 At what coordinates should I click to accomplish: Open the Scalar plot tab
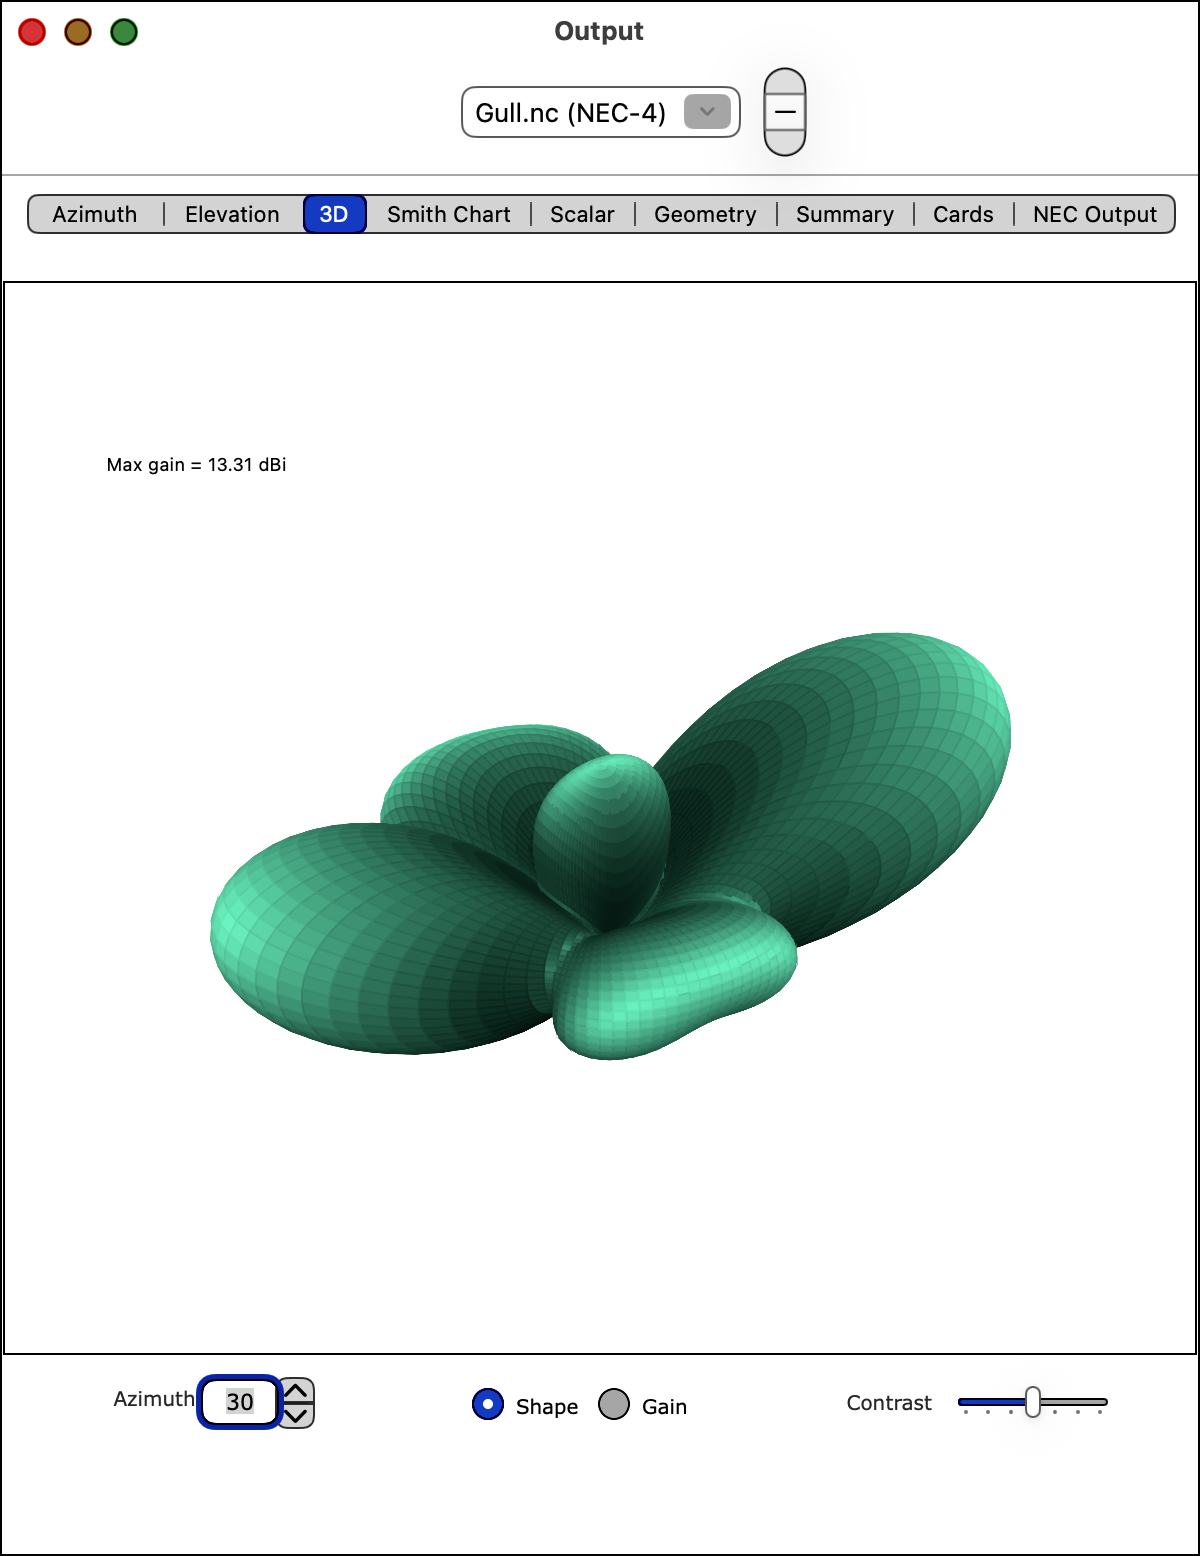coord(583,214)
